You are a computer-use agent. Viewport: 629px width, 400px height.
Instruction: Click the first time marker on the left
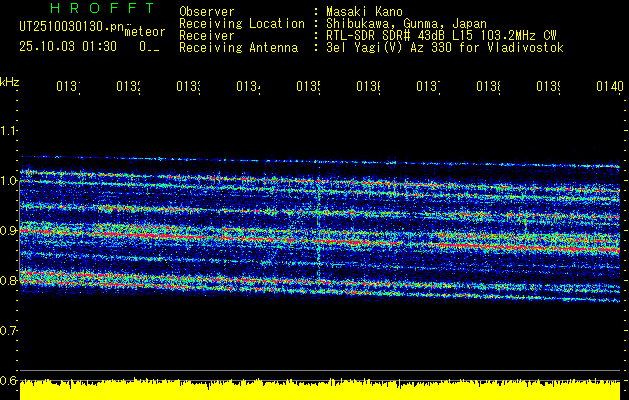[67, 88]
